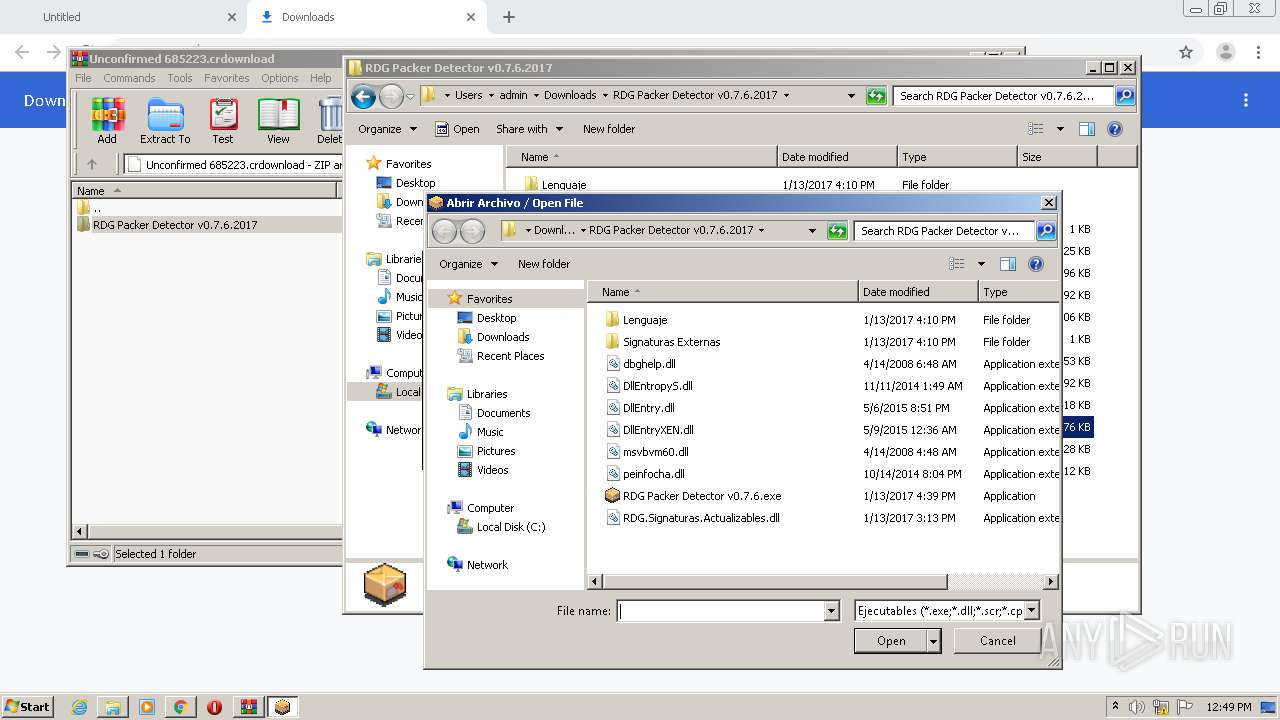This screenshot has width=1280, height=720.
Task: Open file type filter Ejecutables dropdown
Action: (x=1032, y=611)
